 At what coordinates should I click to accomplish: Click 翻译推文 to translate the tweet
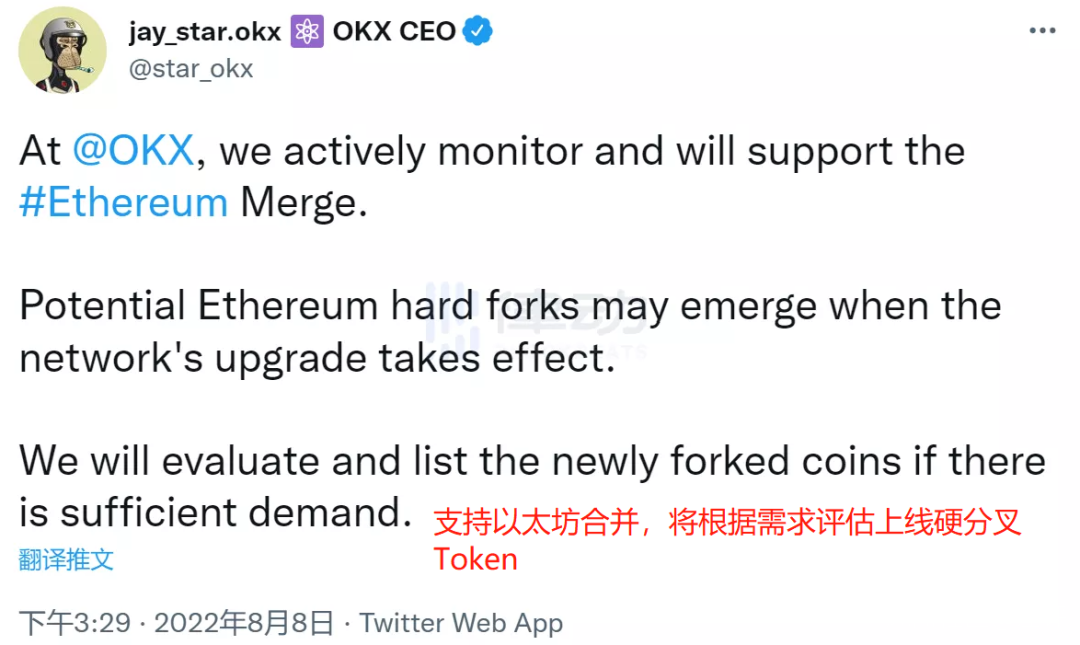[x=66, y=559]
